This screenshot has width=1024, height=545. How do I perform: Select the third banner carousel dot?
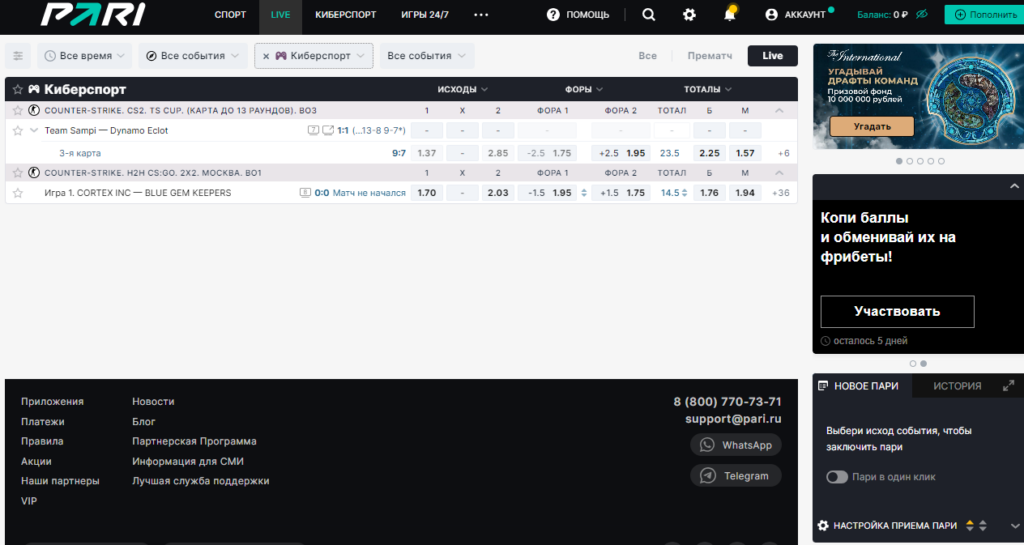pyautogui.click(x=920, y=161)
